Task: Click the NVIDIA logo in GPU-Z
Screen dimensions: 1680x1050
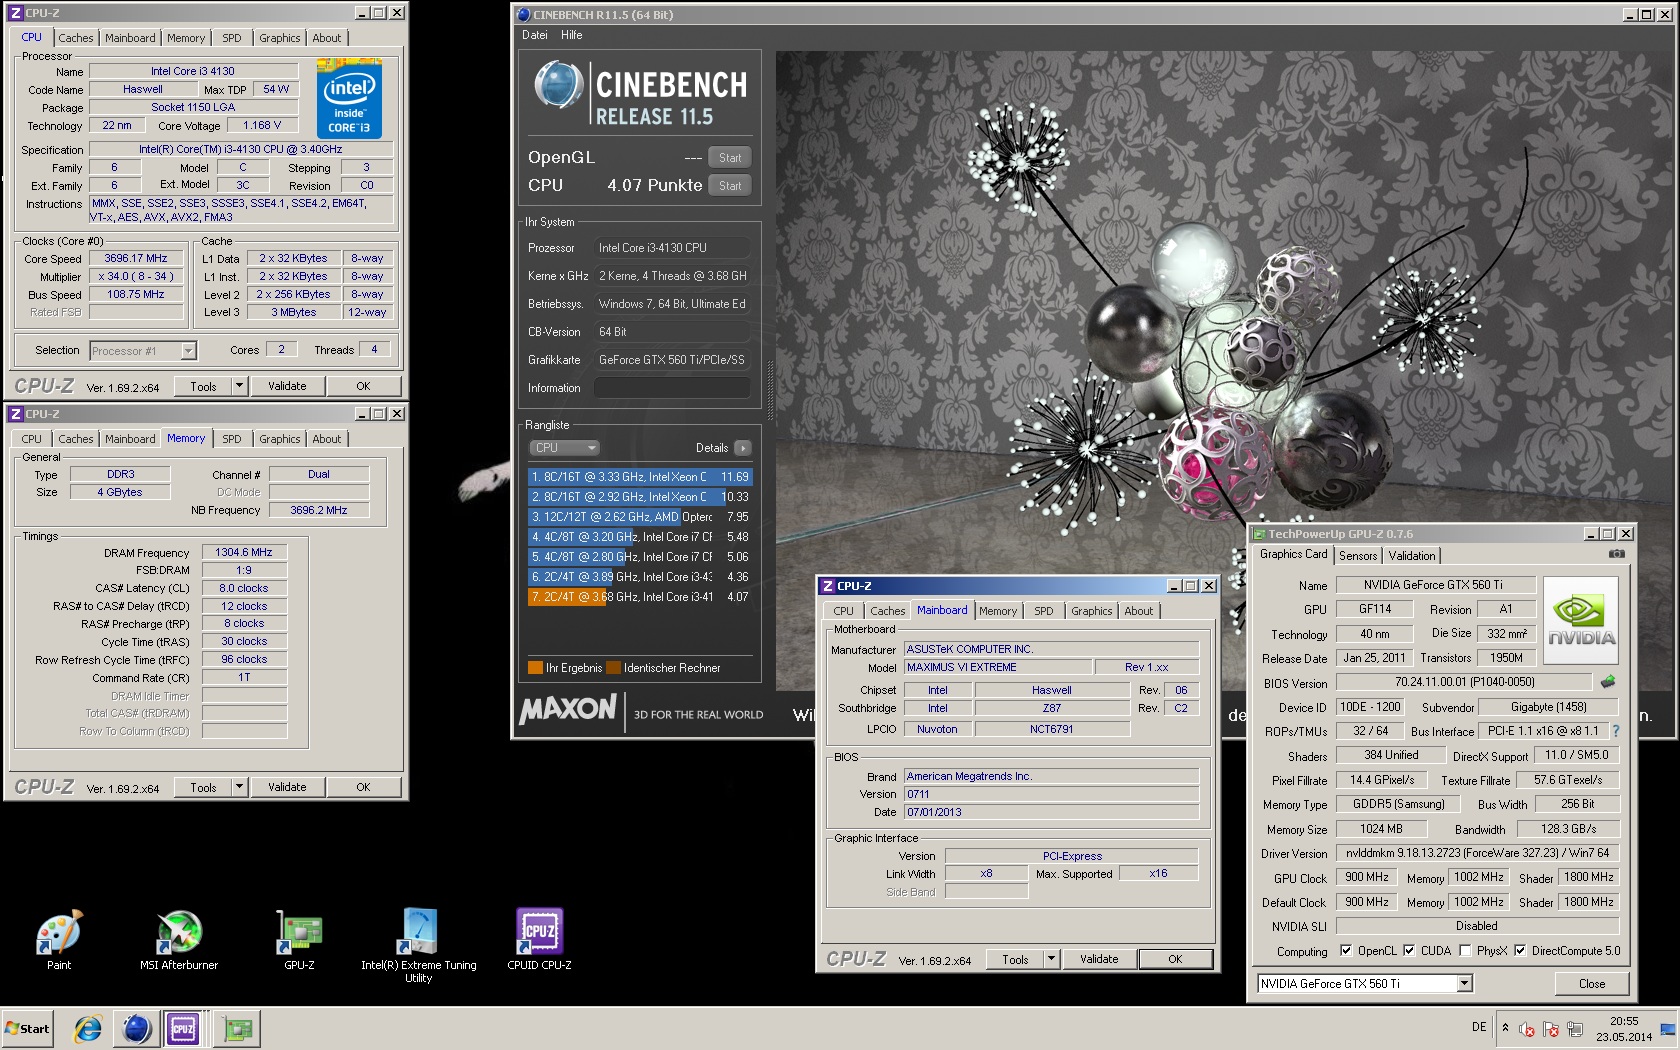Action: tap(1581, 621)
